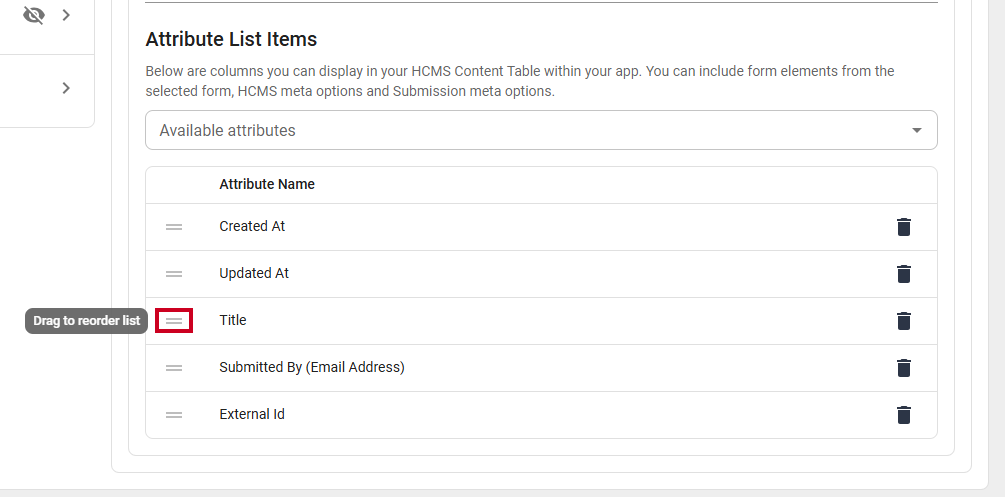Click the Available attributes dropdown arrow
This screenshot has width=1005, height=497.
pos(917,131)
